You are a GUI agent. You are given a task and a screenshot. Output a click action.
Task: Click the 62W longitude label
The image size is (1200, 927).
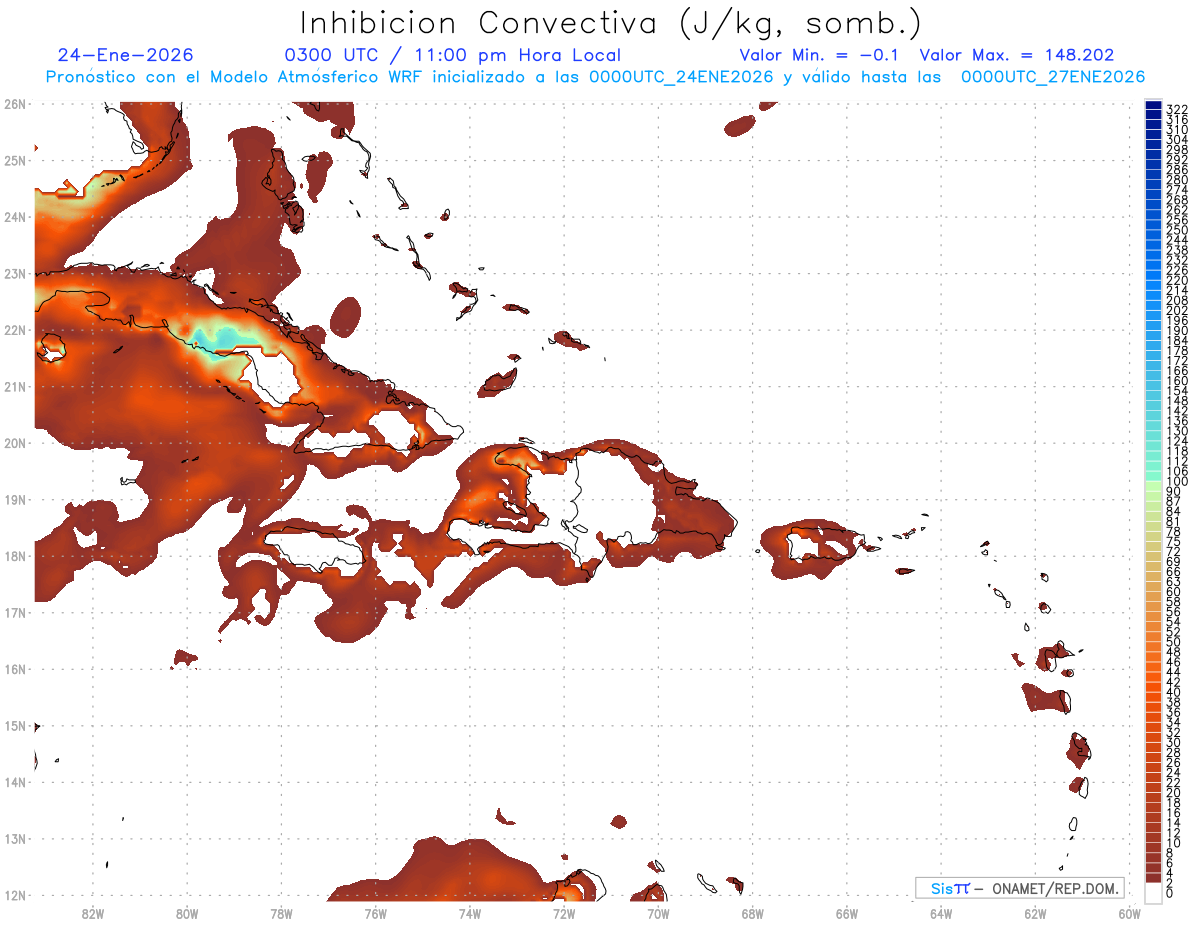coord(1035,913)
